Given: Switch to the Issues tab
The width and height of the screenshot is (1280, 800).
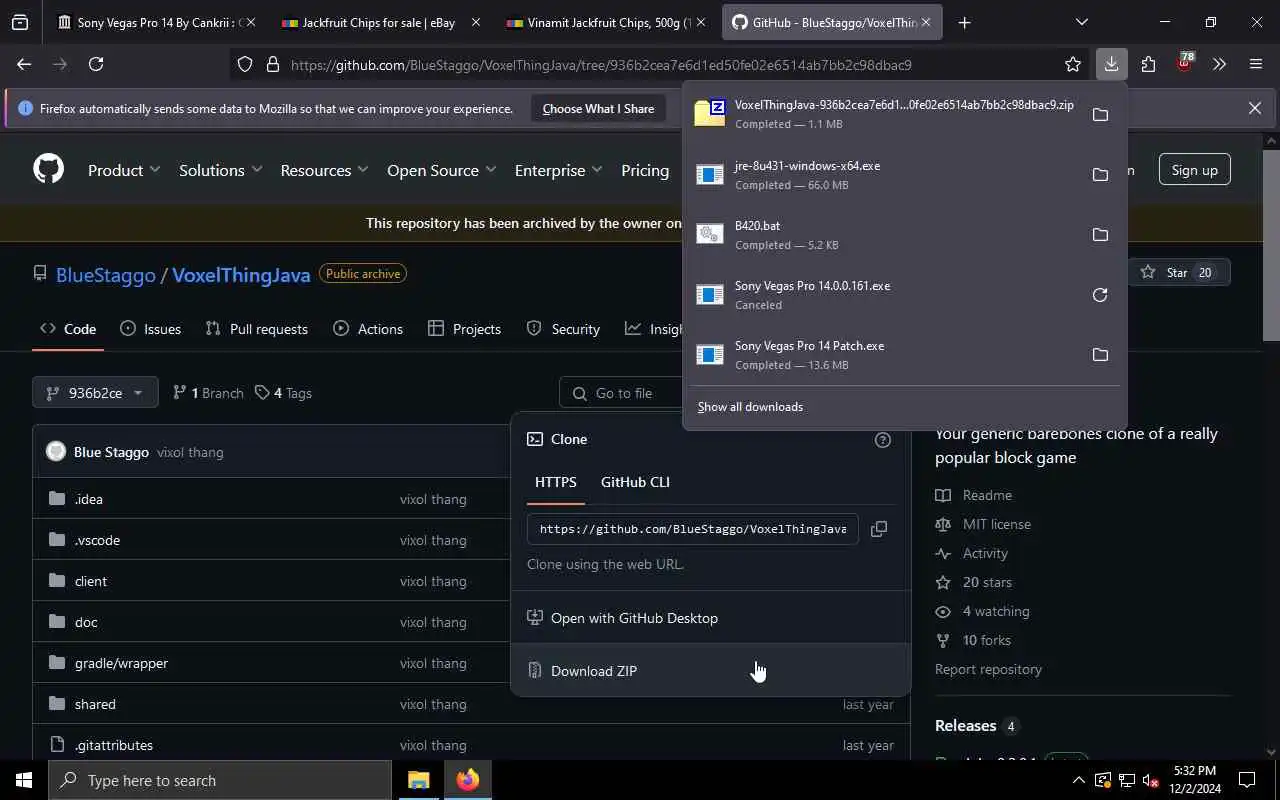Looking at the screenshot, I should tap(150, 329).
